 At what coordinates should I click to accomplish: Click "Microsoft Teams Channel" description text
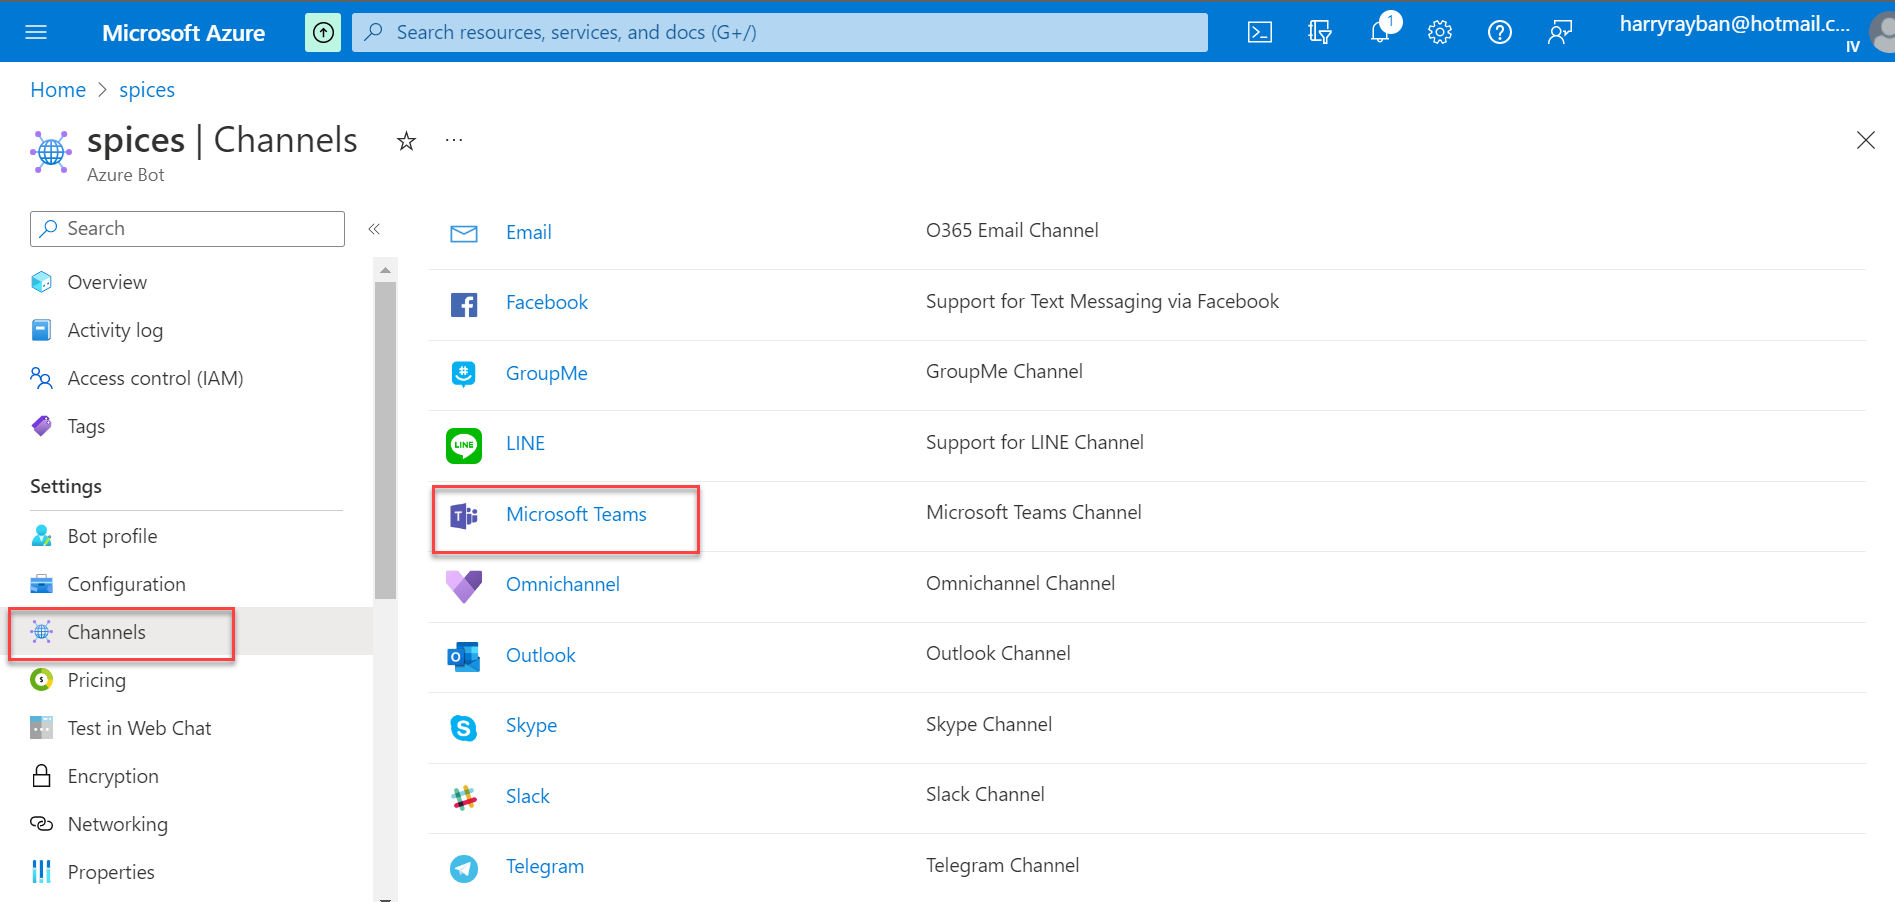coord(1033,513)
